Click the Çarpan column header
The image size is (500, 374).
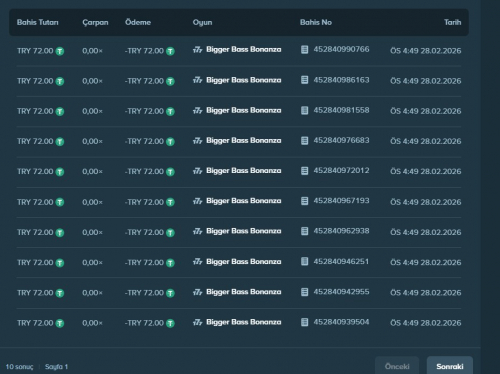(95, 22)
